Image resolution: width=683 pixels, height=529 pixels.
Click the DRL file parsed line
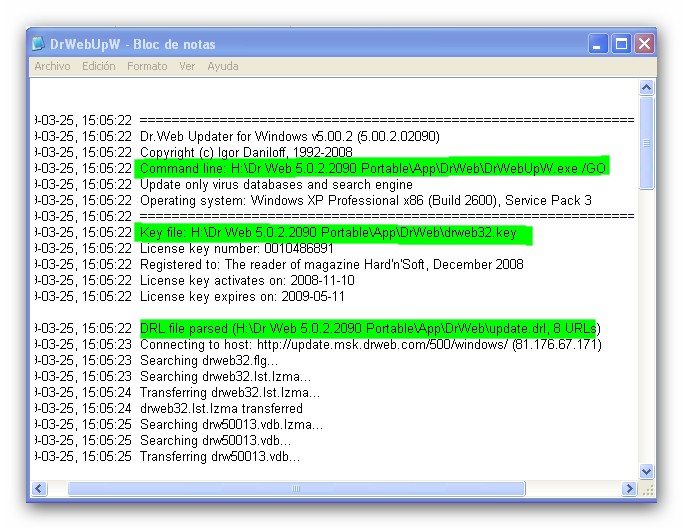coord(368,328)
